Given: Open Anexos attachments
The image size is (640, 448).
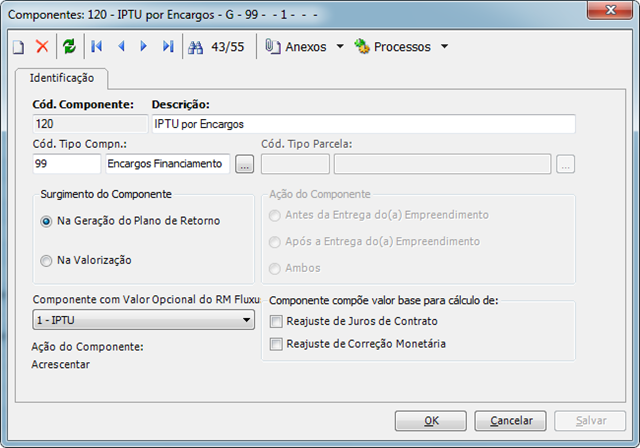Looking at the screenshot, I should coord(296,47).
